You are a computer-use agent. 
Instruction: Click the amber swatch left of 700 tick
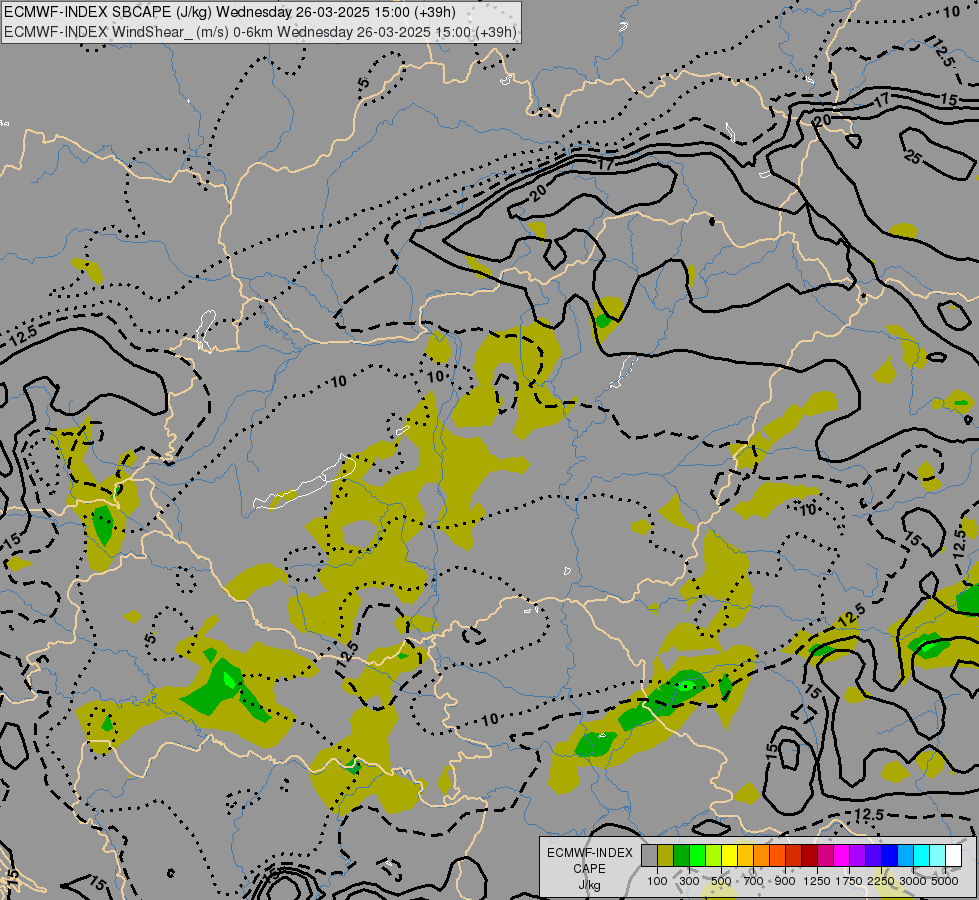coord(745,856)
